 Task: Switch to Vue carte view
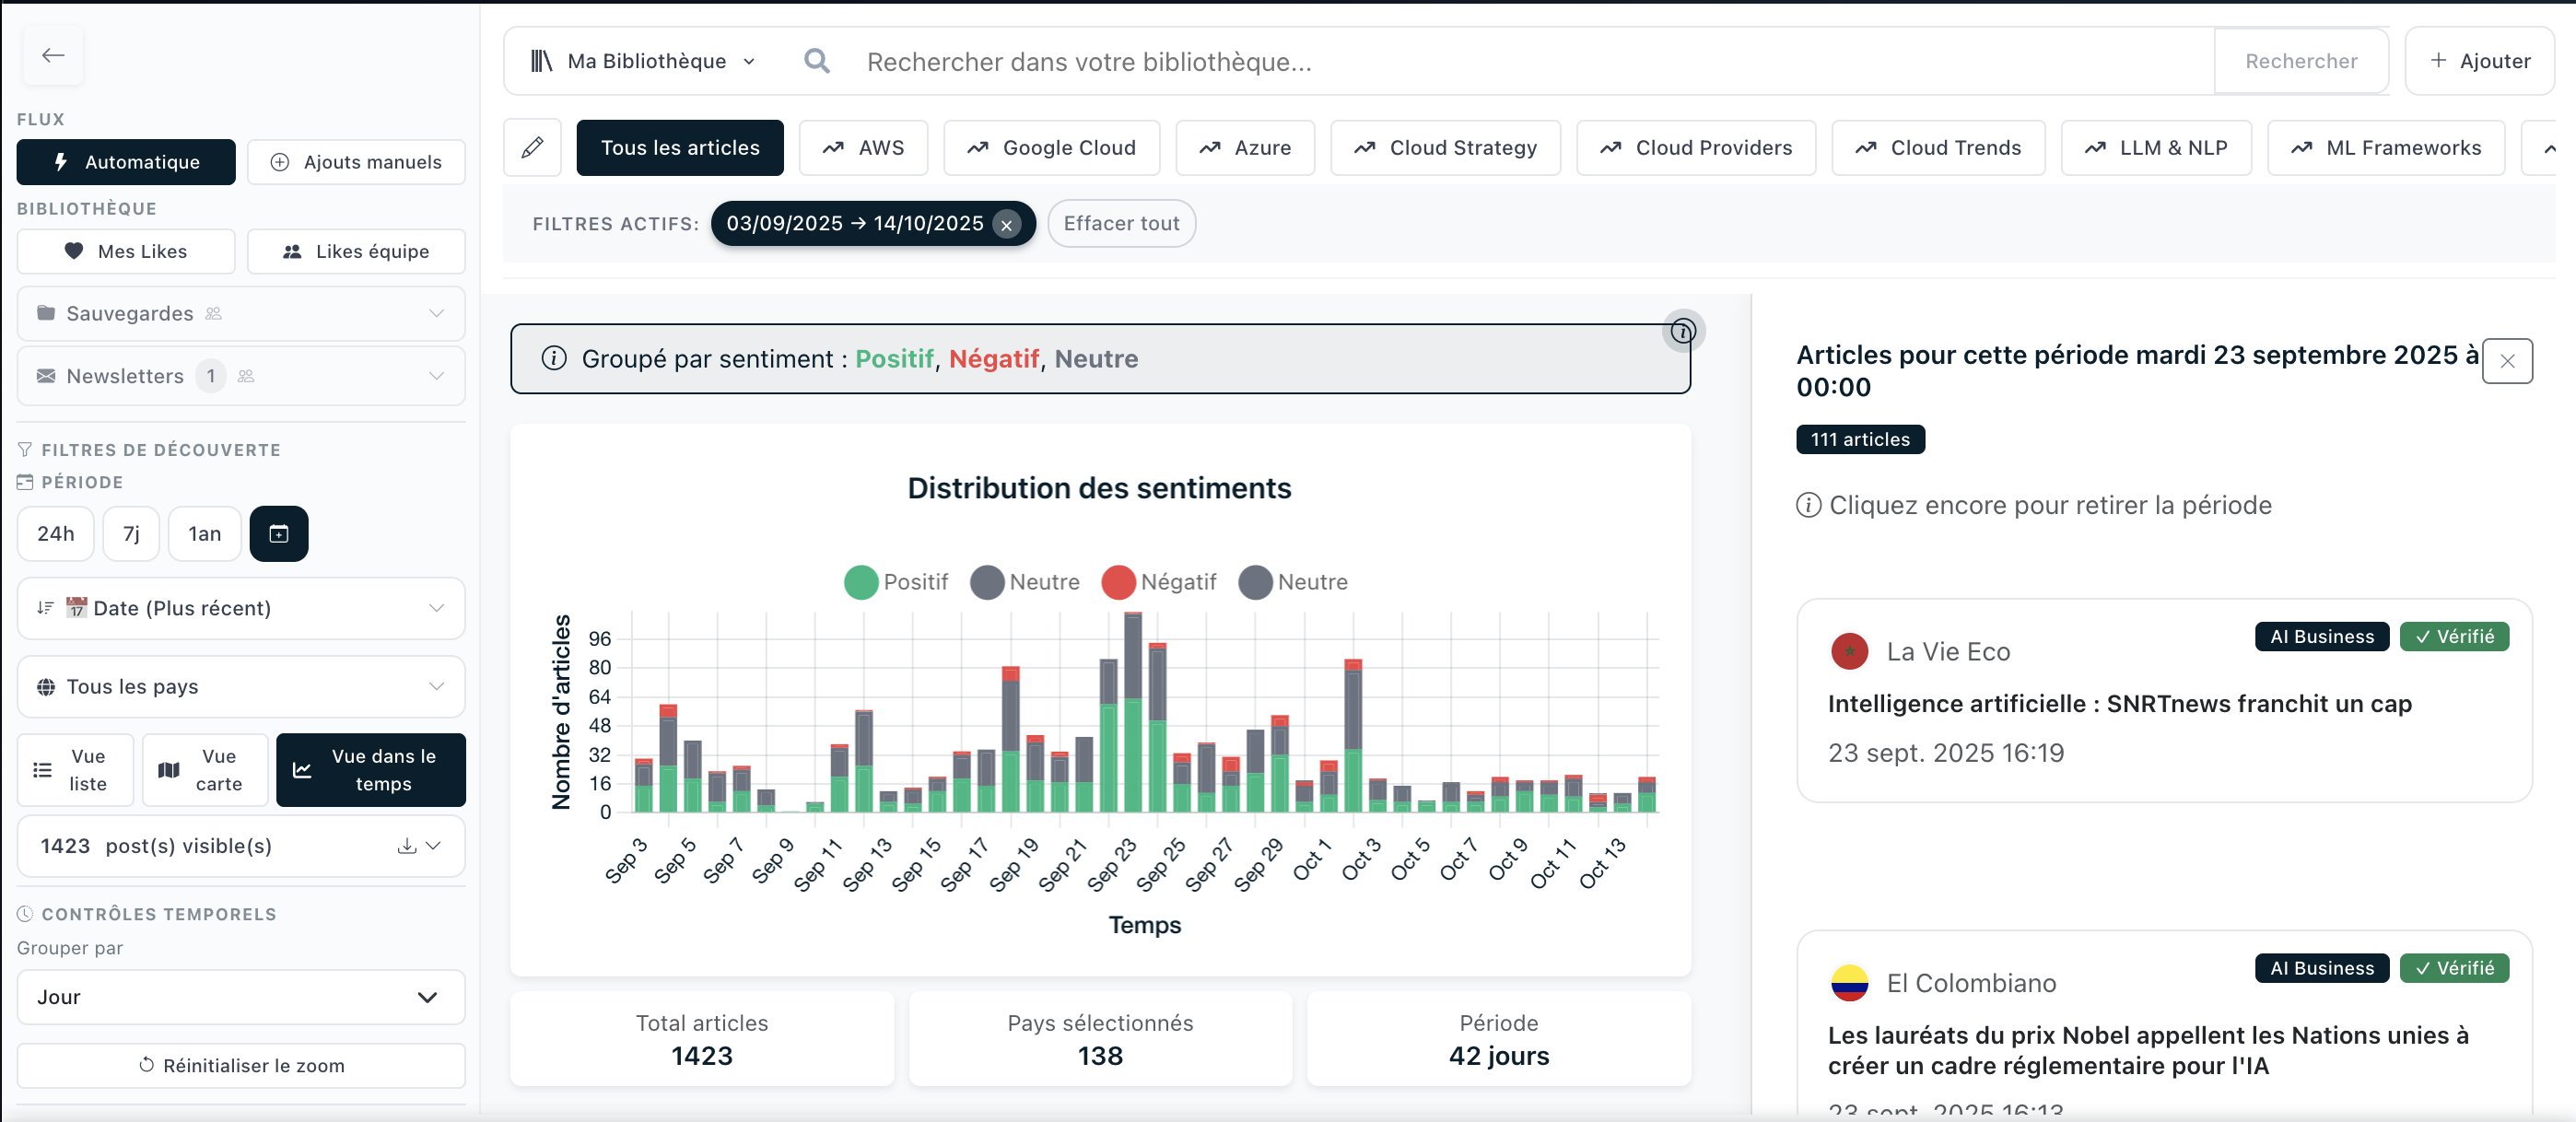[x=204, y=770]
